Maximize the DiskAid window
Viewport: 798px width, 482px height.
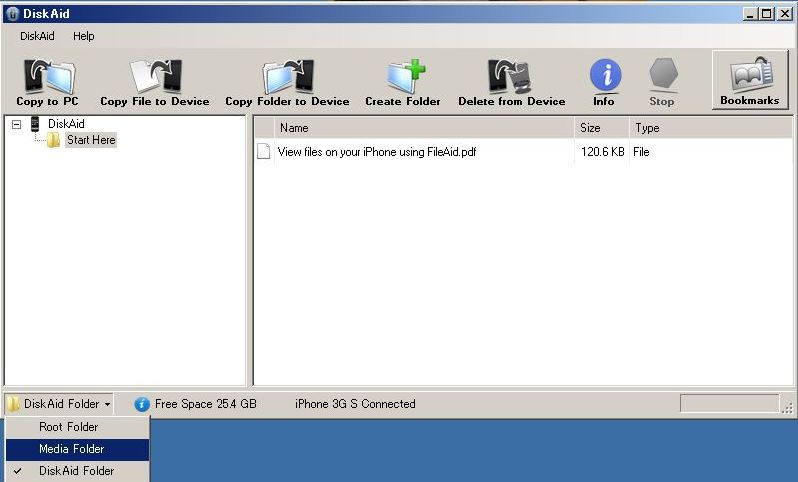click(766, 14)
